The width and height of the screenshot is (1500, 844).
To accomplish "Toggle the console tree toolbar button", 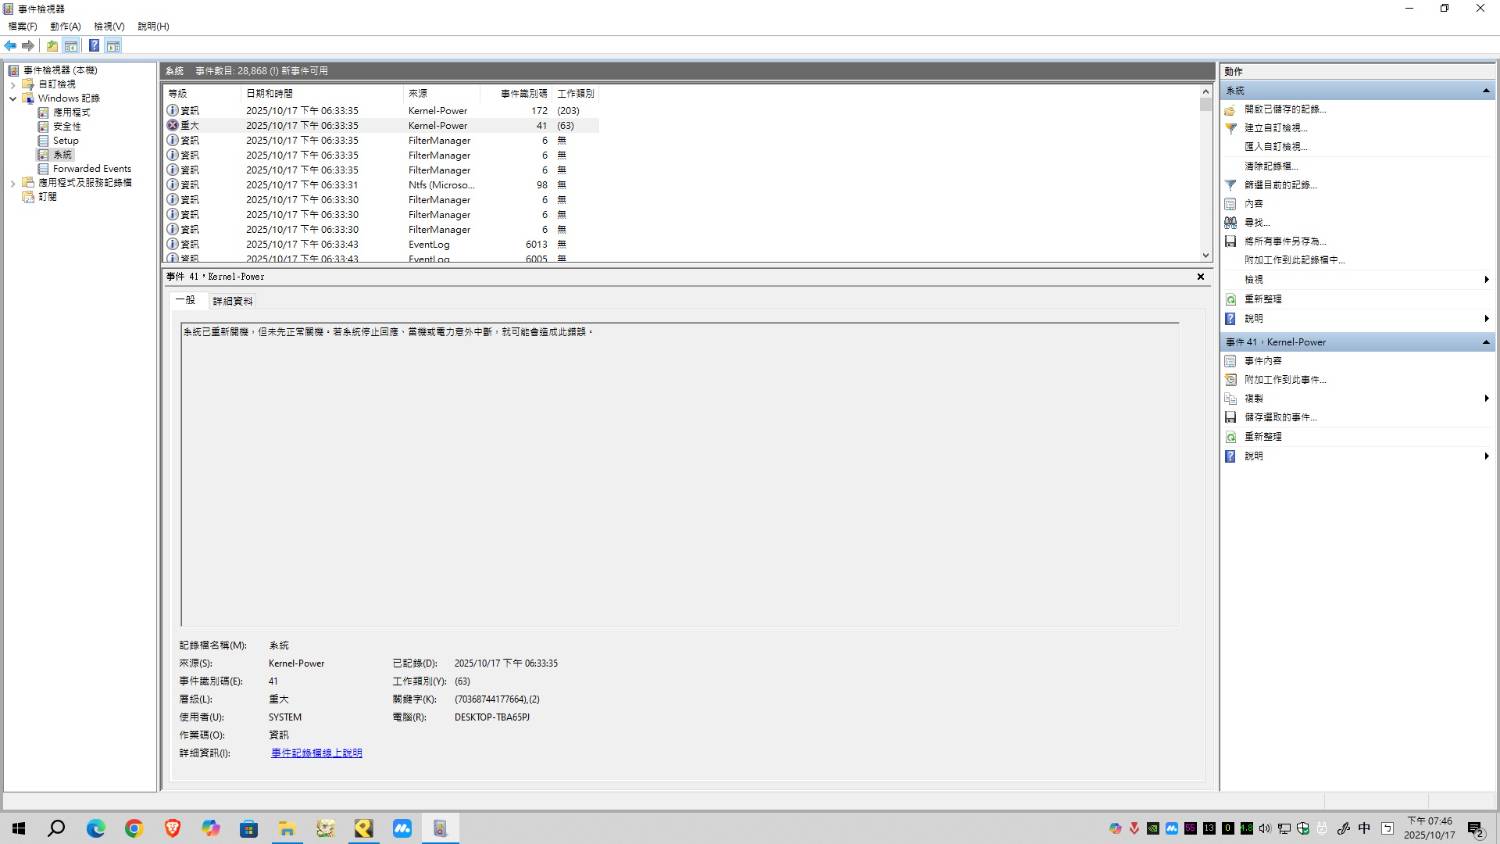I will point(71,46).
